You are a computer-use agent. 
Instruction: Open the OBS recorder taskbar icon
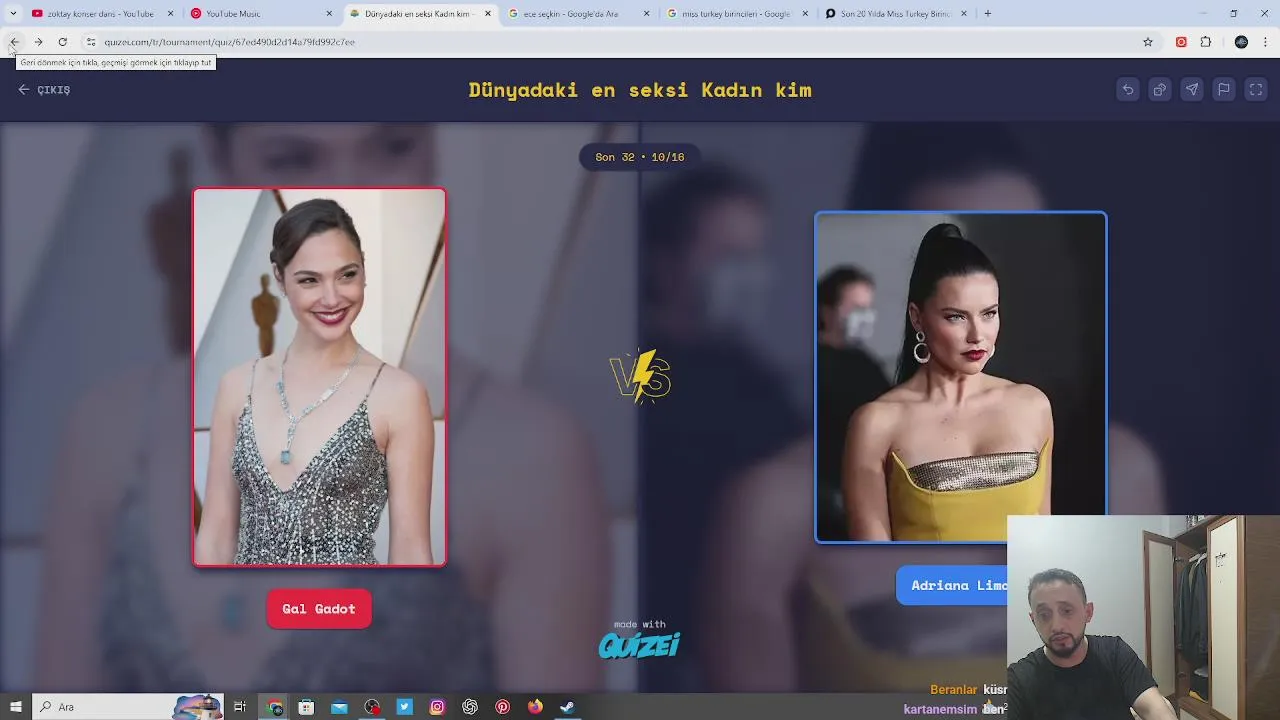tap(372, 707)
